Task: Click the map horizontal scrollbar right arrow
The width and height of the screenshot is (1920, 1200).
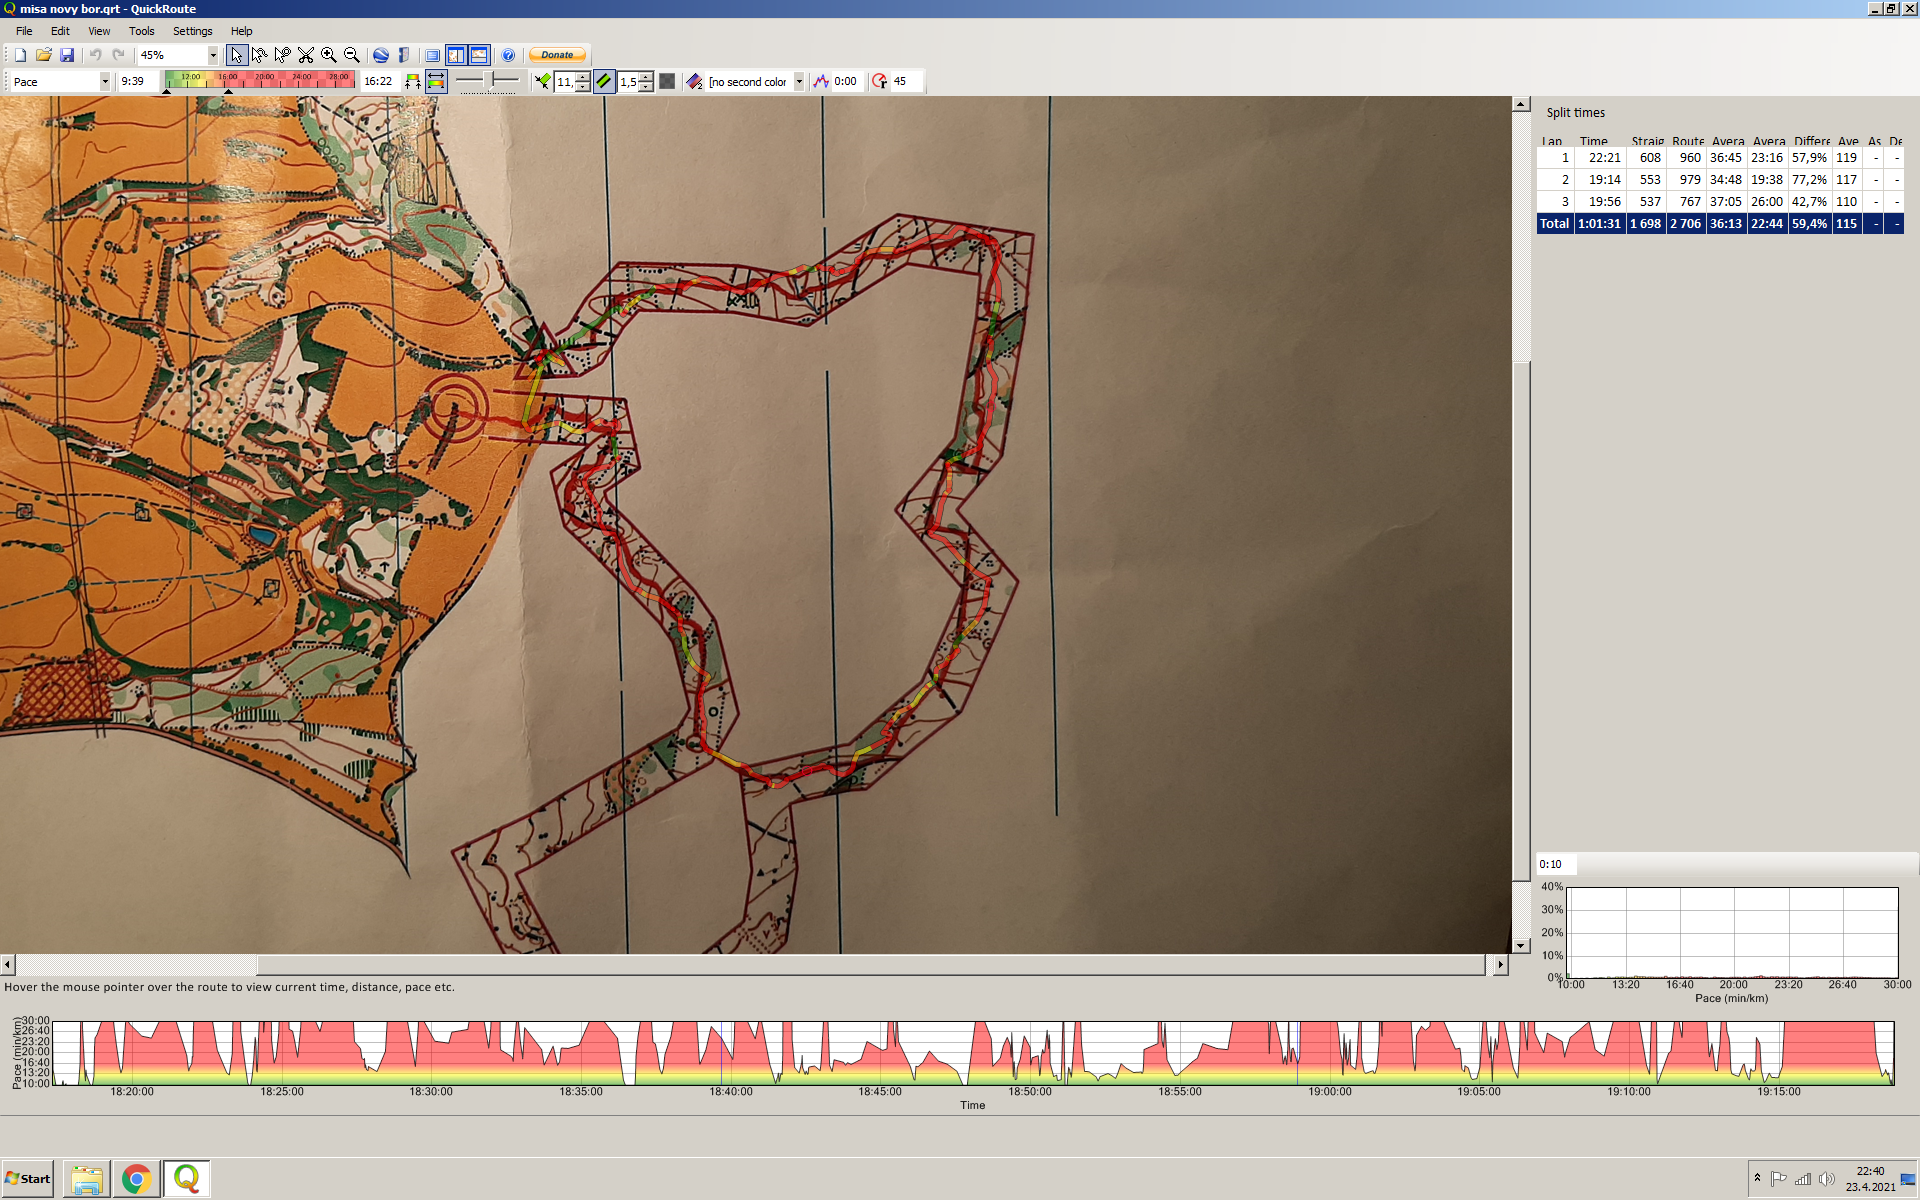Action: click(x=1500, y=965)
